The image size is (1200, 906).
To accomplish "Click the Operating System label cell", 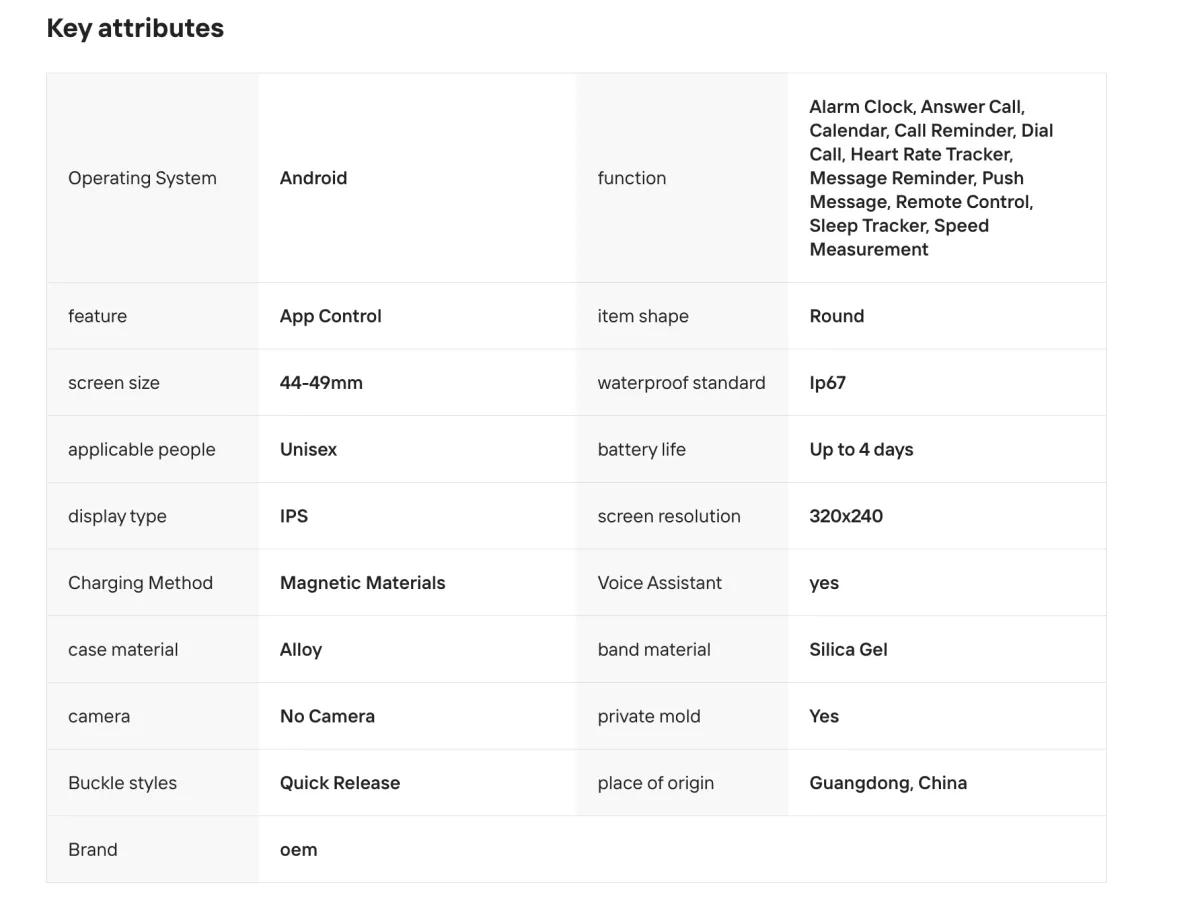I will (142, 178).
